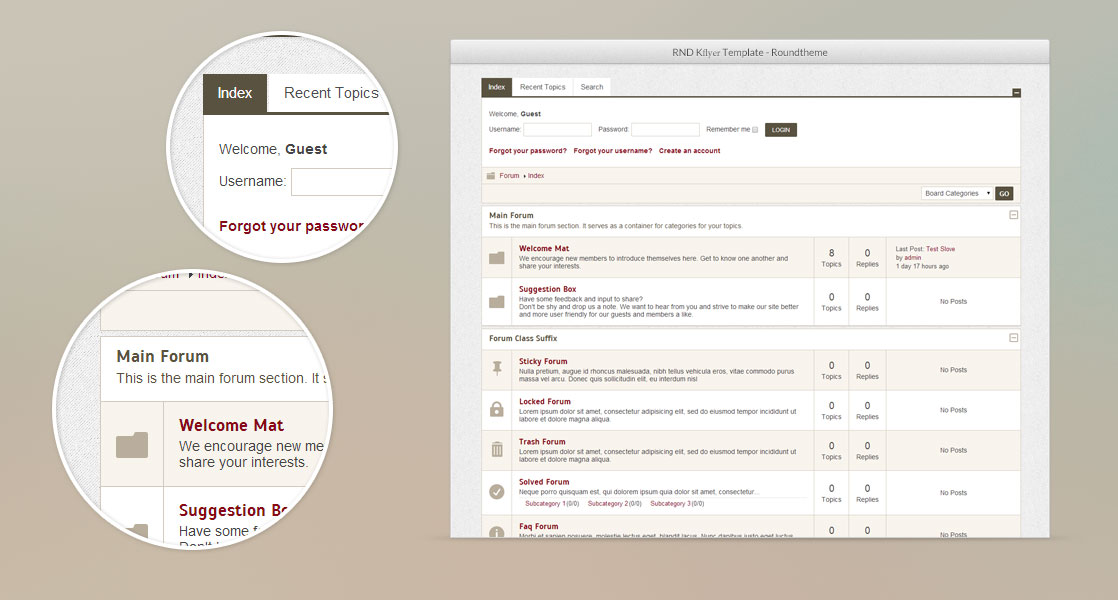Click the Main Forum section heading
The width and height of the screenshot is (1118, 600).
pyautogui.click(x=511, y=215)
